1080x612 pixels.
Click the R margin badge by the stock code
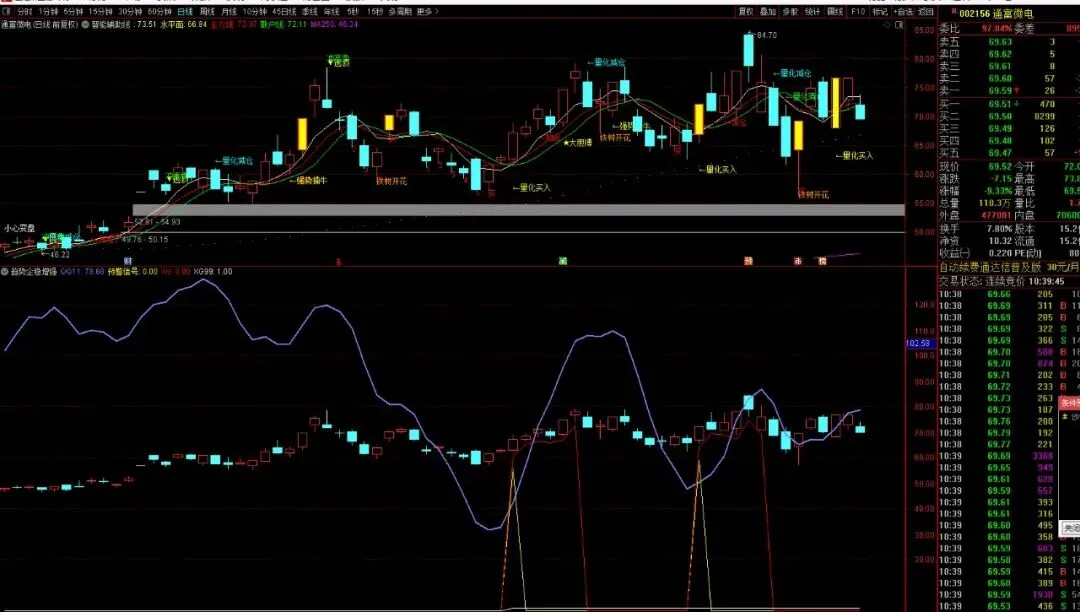coord(953,12)
